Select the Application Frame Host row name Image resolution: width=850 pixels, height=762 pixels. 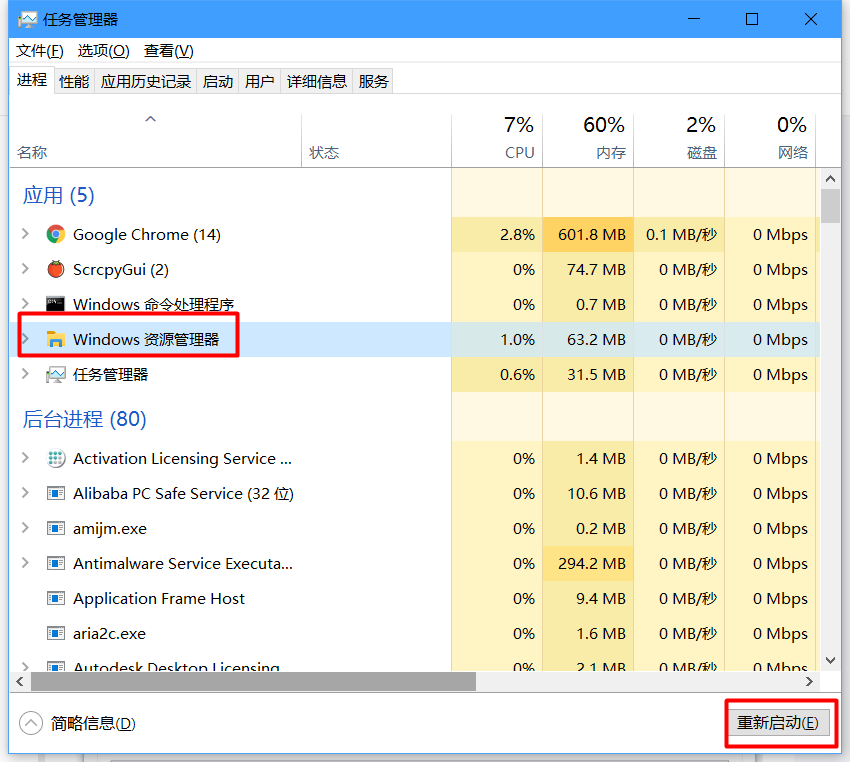click(x=159, y=598)
